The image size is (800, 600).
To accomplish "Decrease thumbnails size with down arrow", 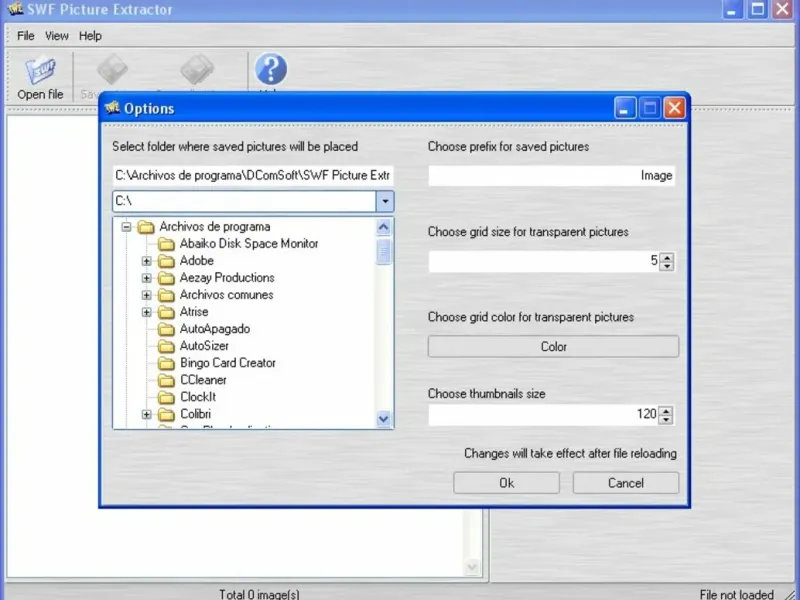I will pyautogui.click(x=666, y=419).
